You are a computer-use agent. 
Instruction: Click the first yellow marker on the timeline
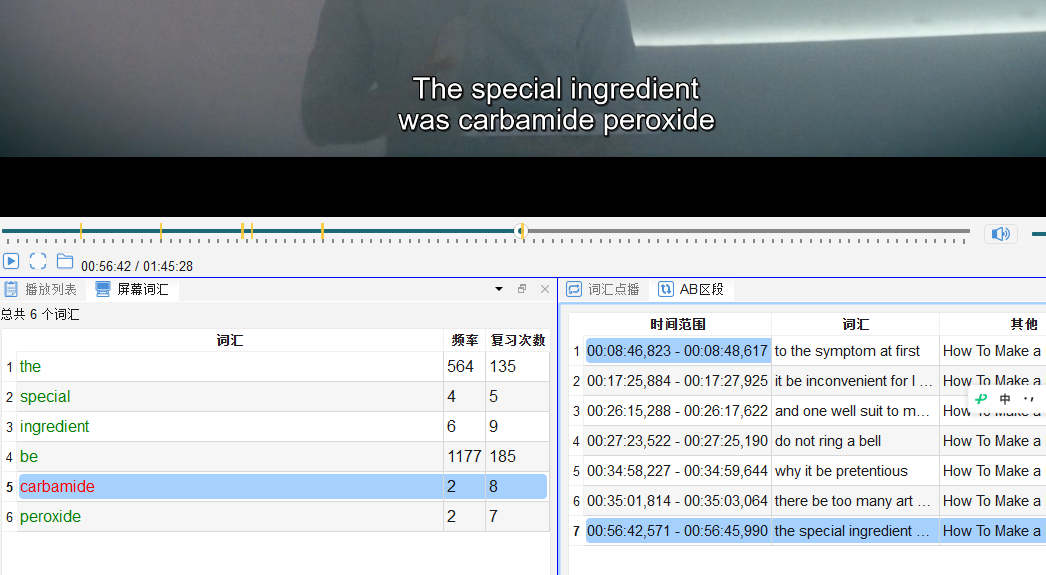pos(81,231)
